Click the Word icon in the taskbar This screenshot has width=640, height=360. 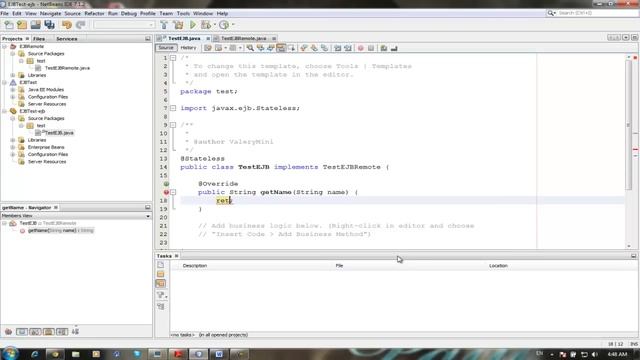point(219,354)
